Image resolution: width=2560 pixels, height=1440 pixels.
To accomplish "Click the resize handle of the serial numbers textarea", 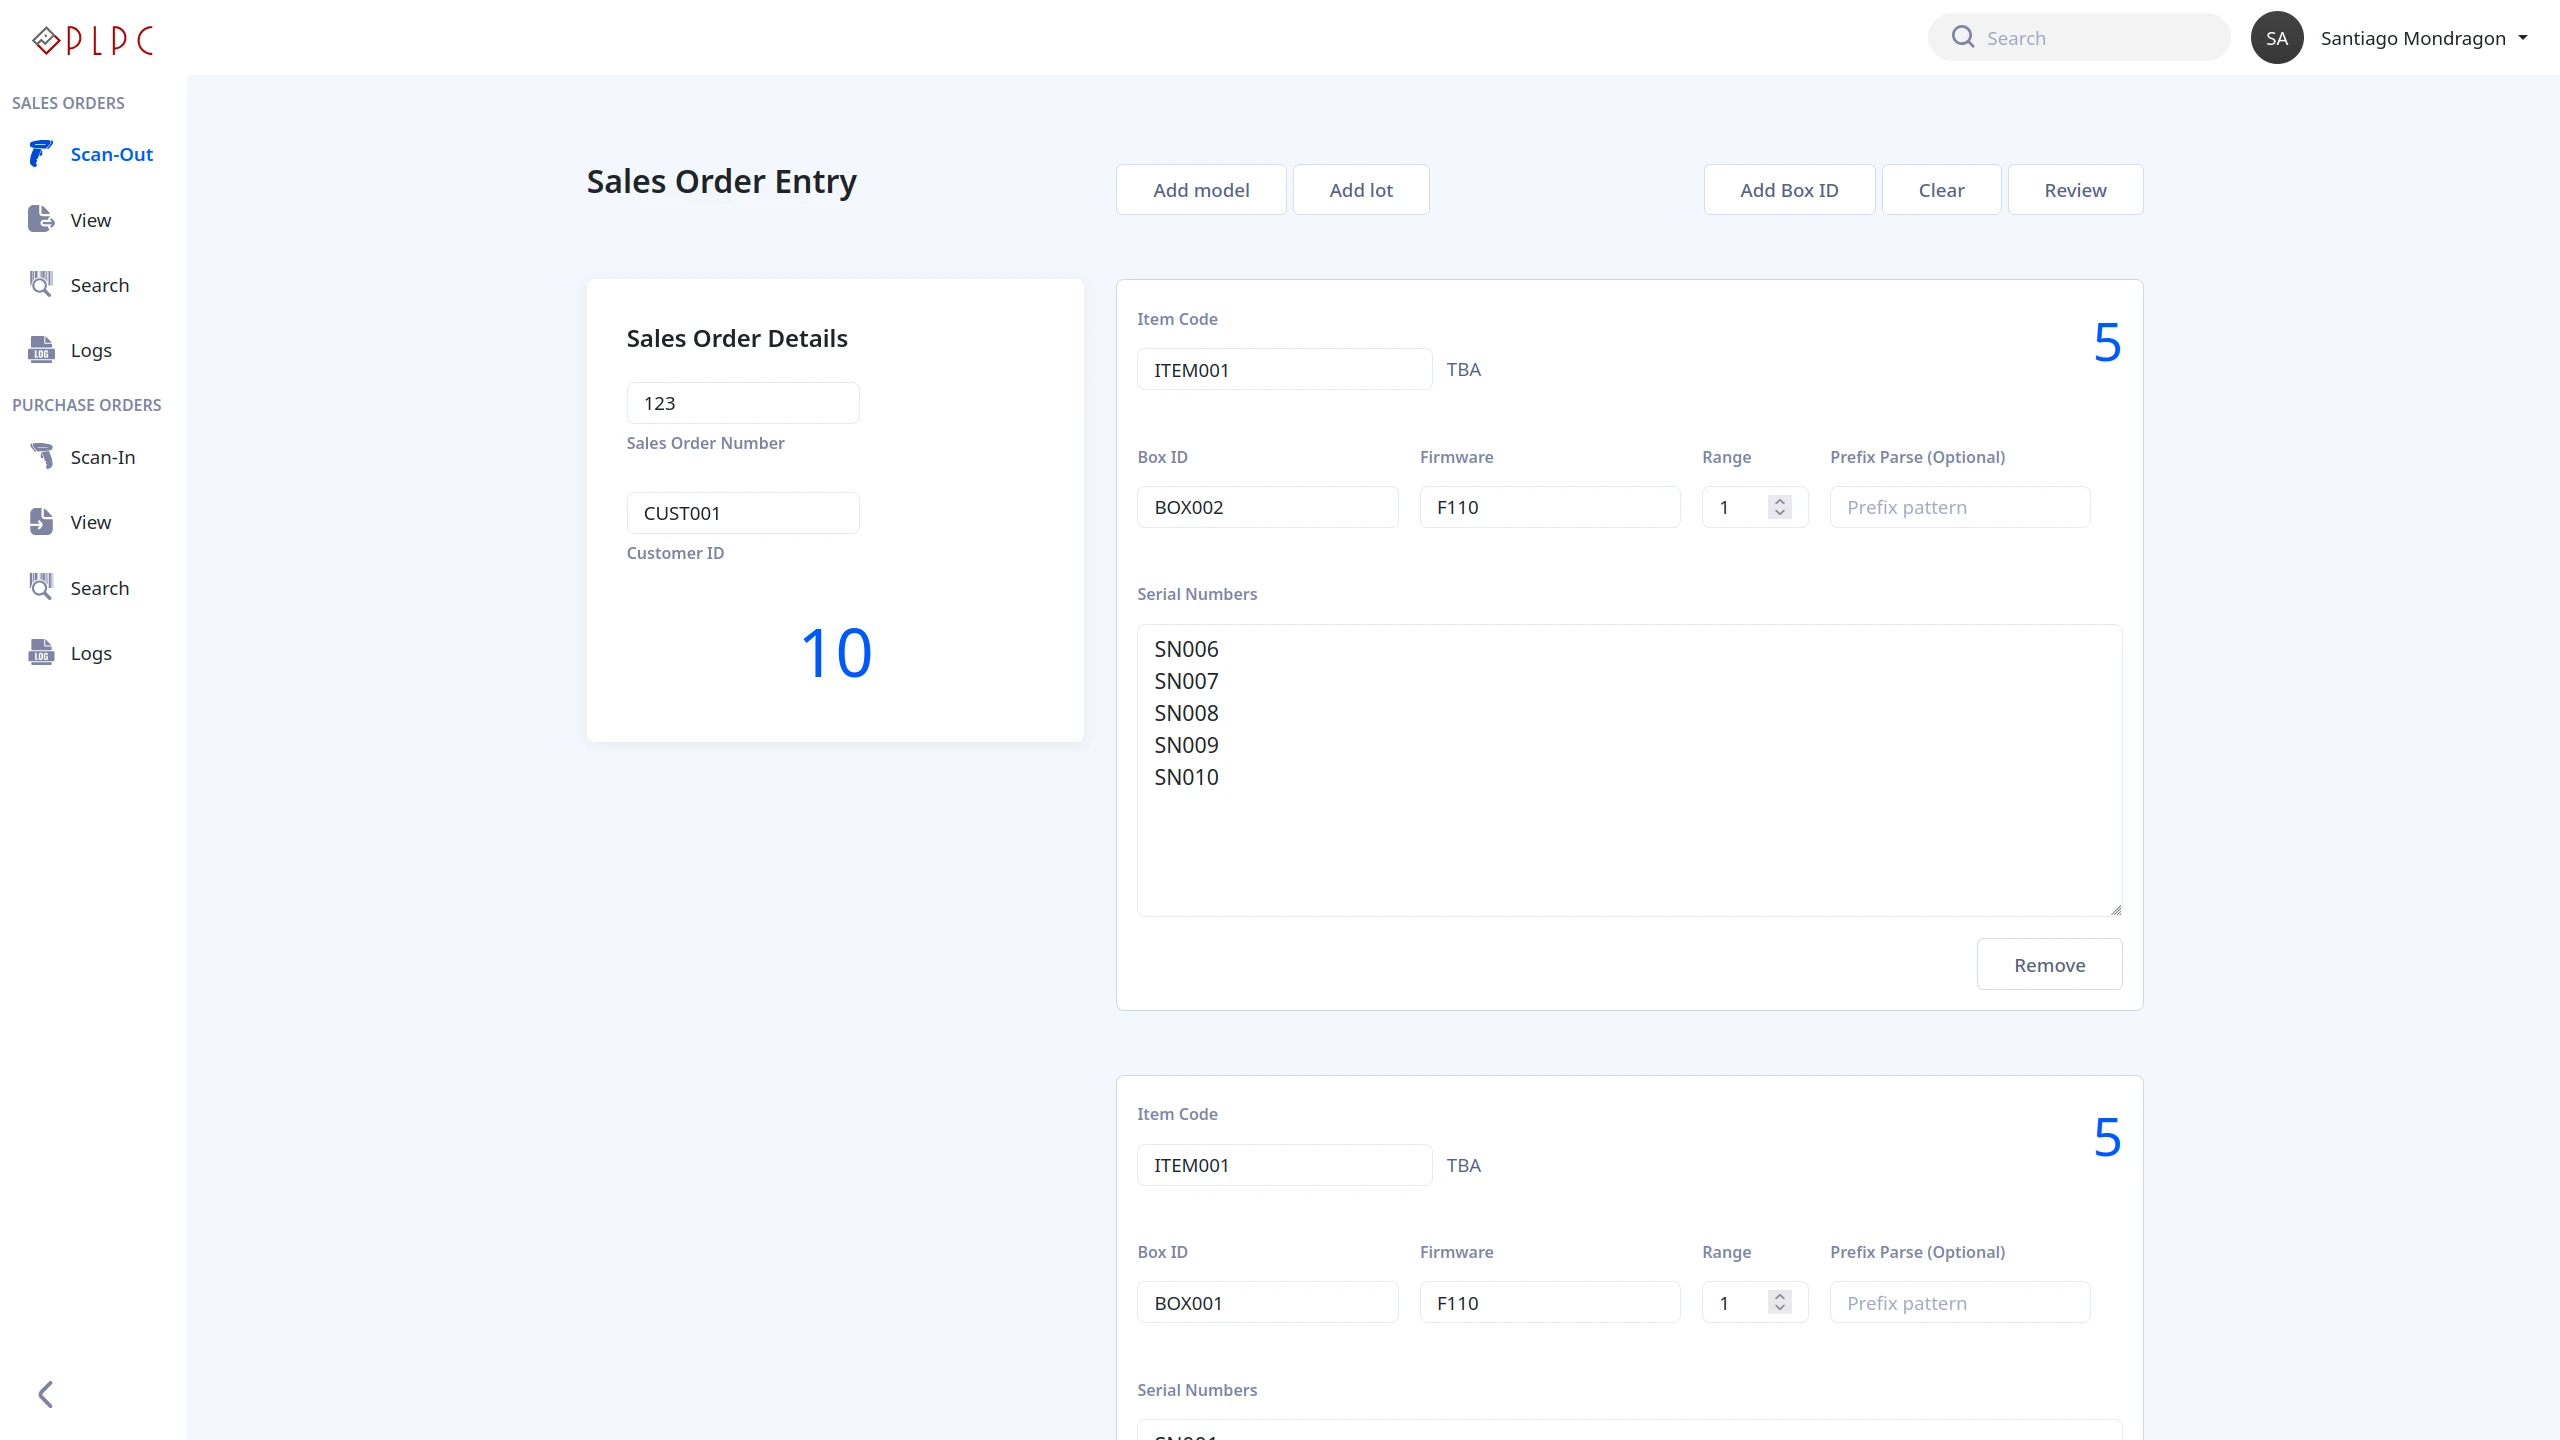I will [2116, 910].
